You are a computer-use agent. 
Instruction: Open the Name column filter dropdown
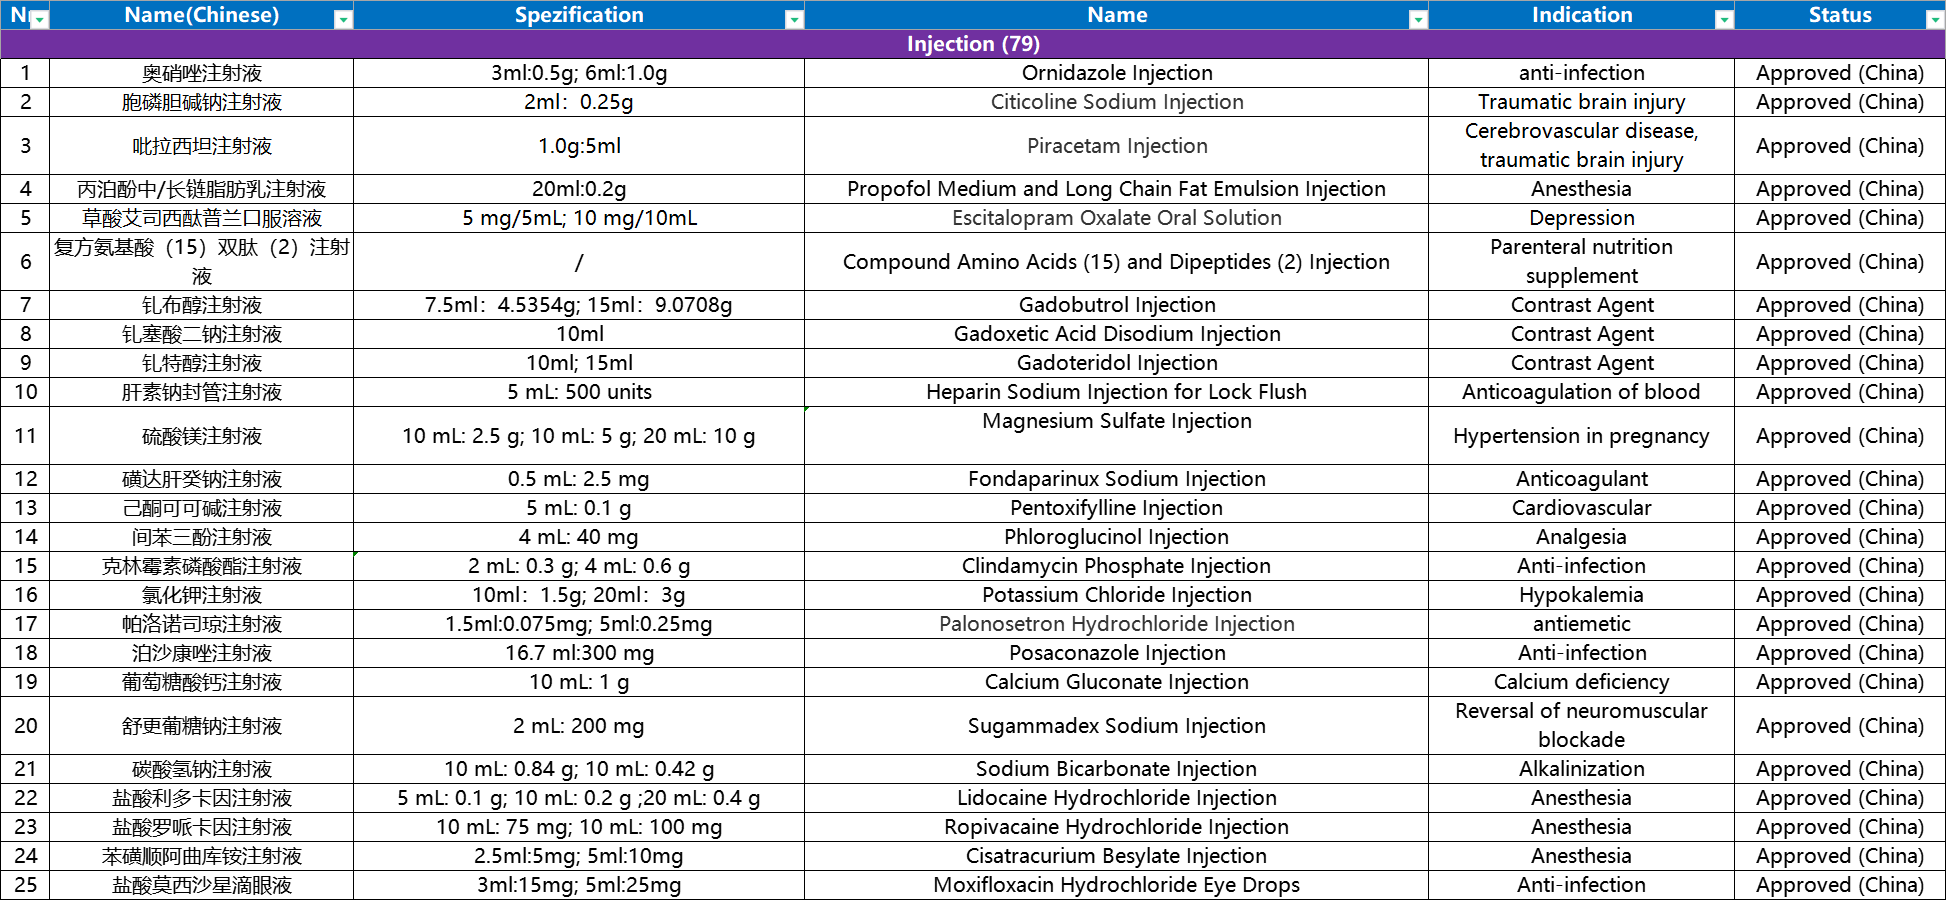tap(1417, 20)
